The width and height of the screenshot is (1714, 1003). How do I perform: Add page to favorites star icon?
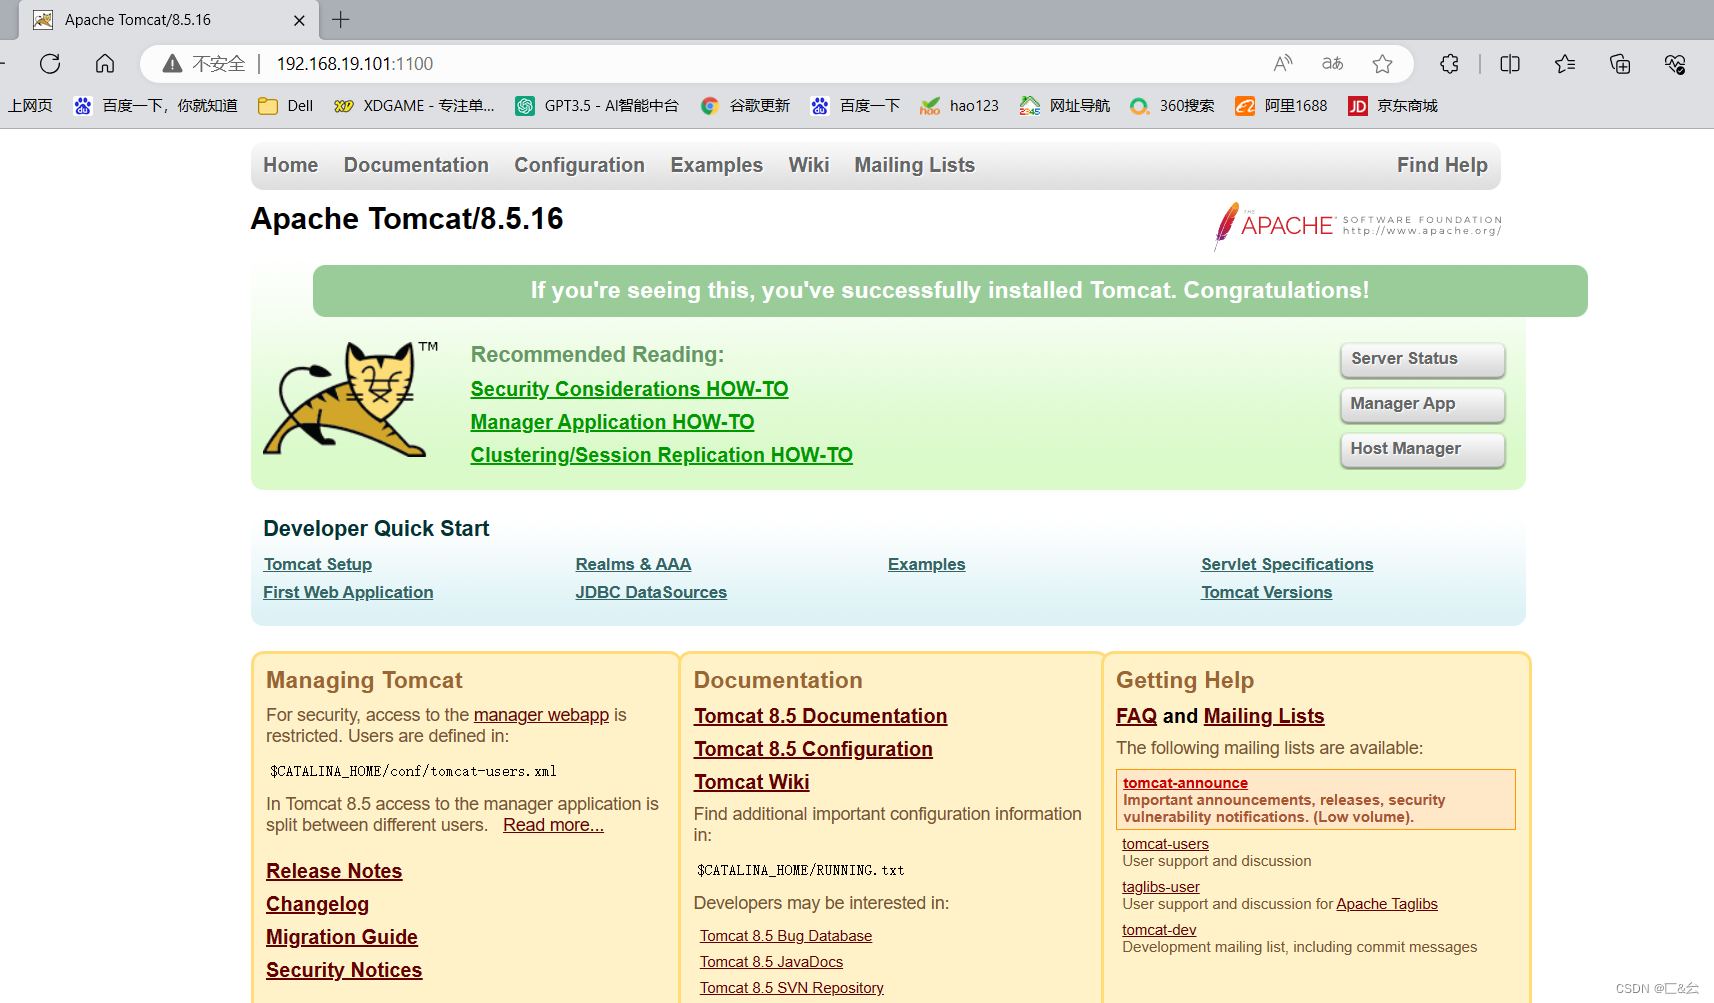point(1382,64)
